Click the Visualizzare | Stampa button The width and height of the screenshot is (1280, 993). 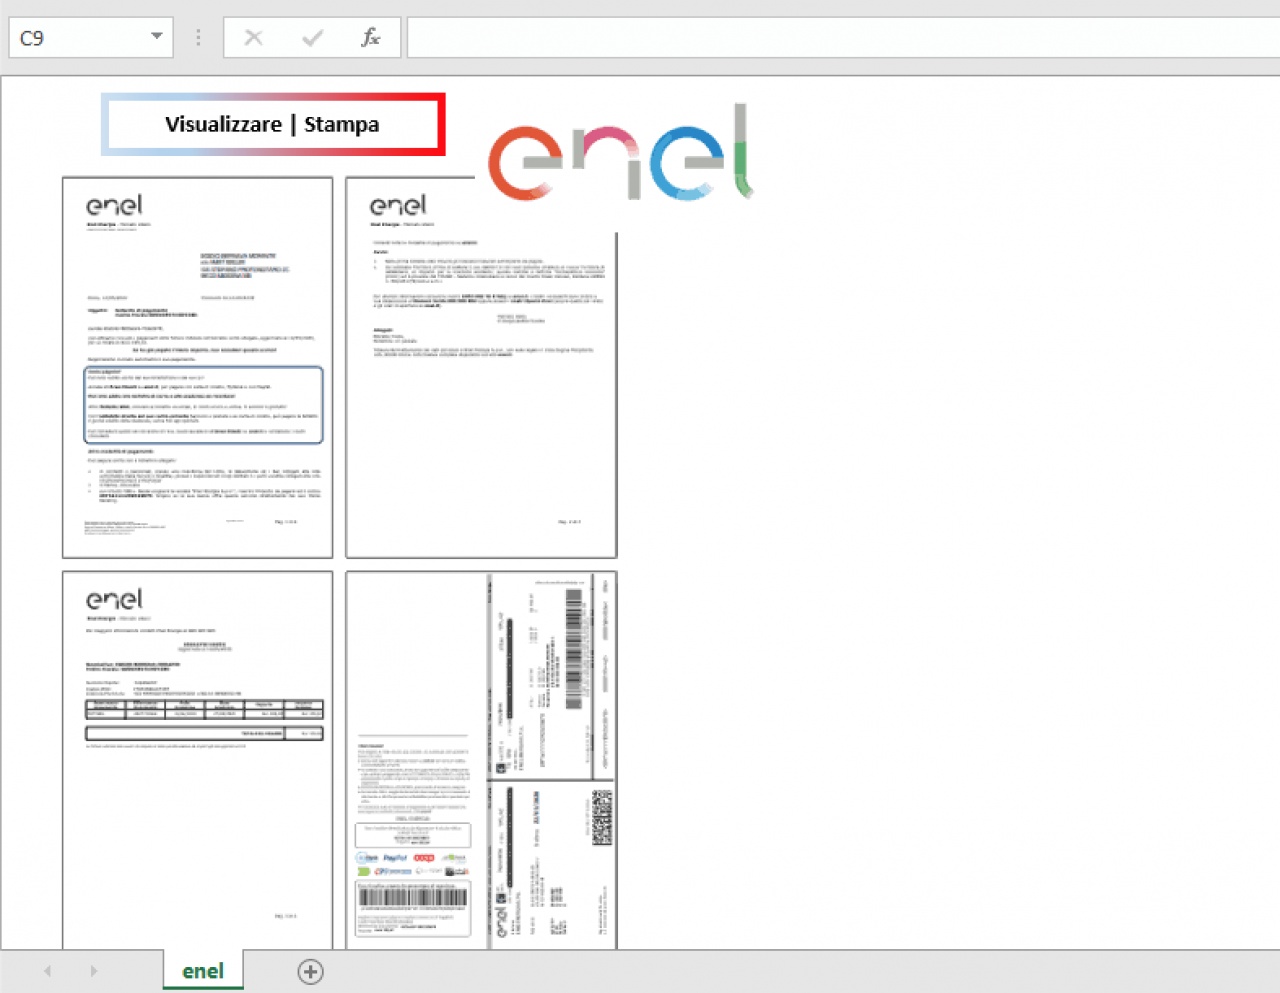click(x=273, y=124)
